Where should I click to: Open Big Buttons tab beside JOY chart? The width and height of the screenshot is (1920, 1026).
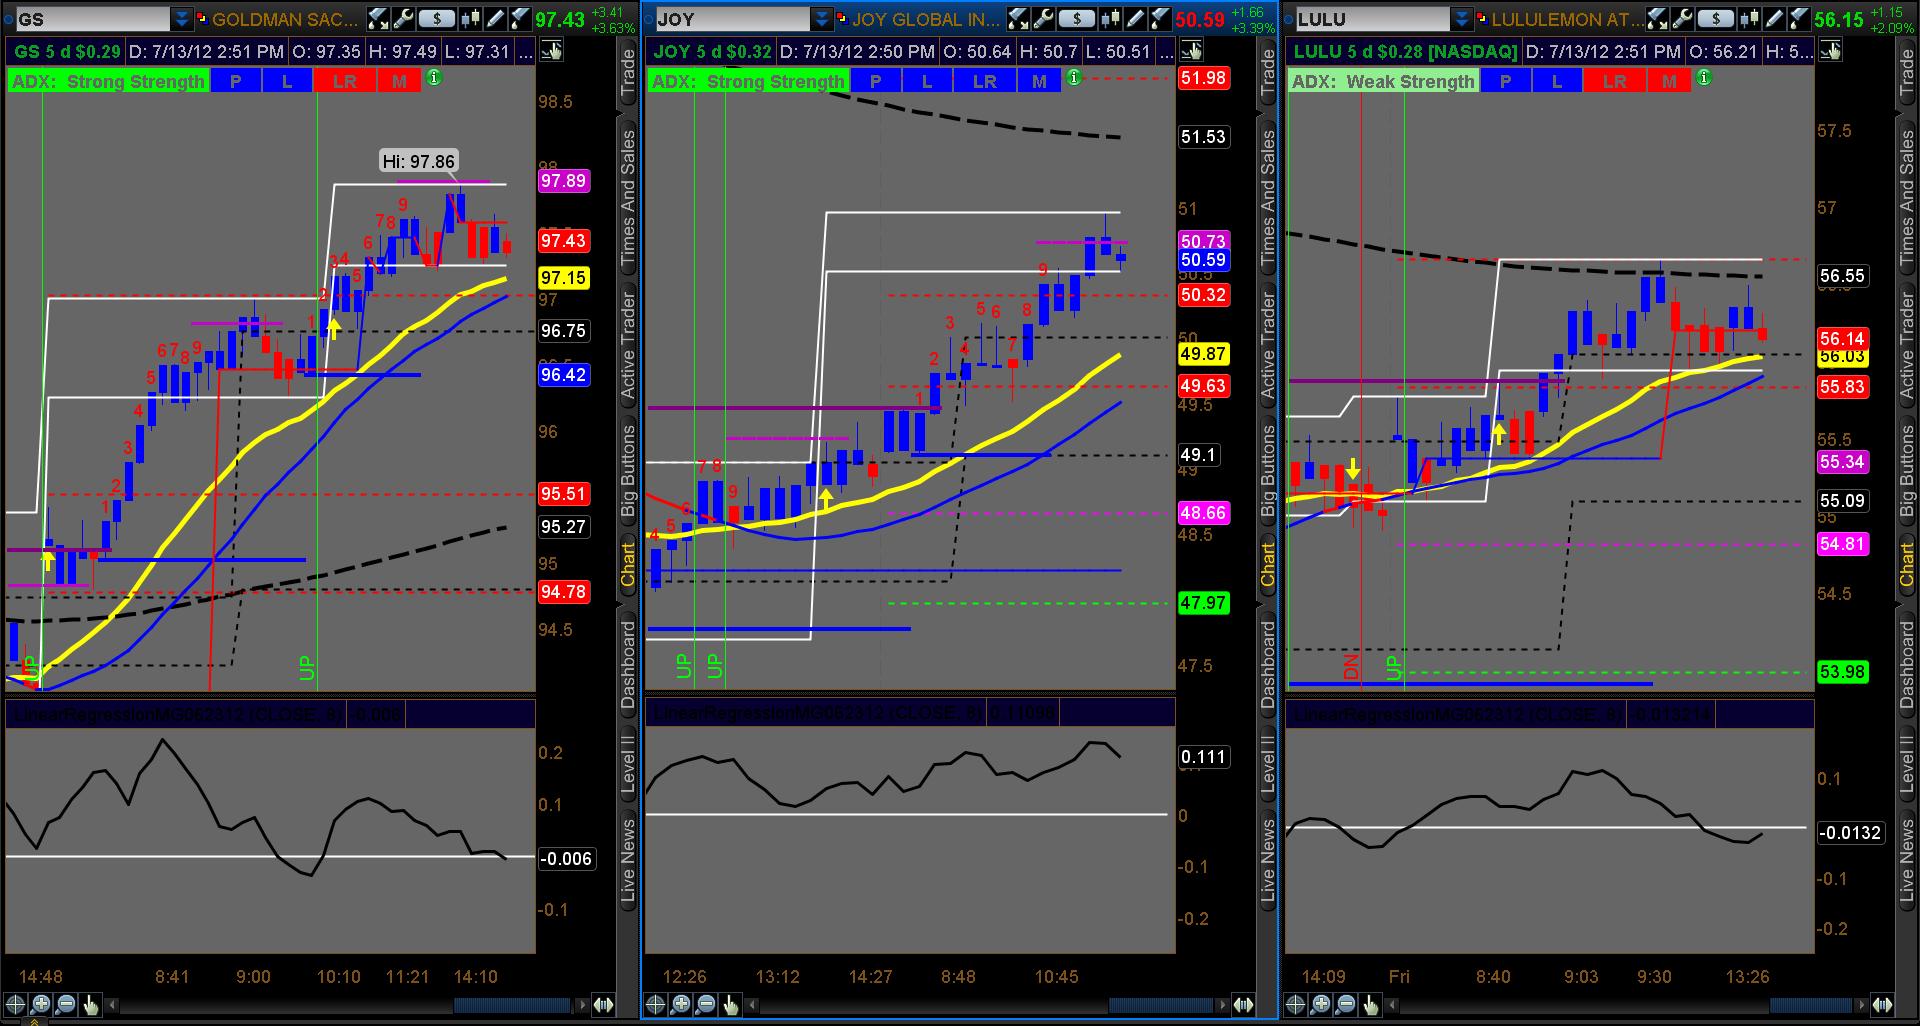coord(1268,471)
